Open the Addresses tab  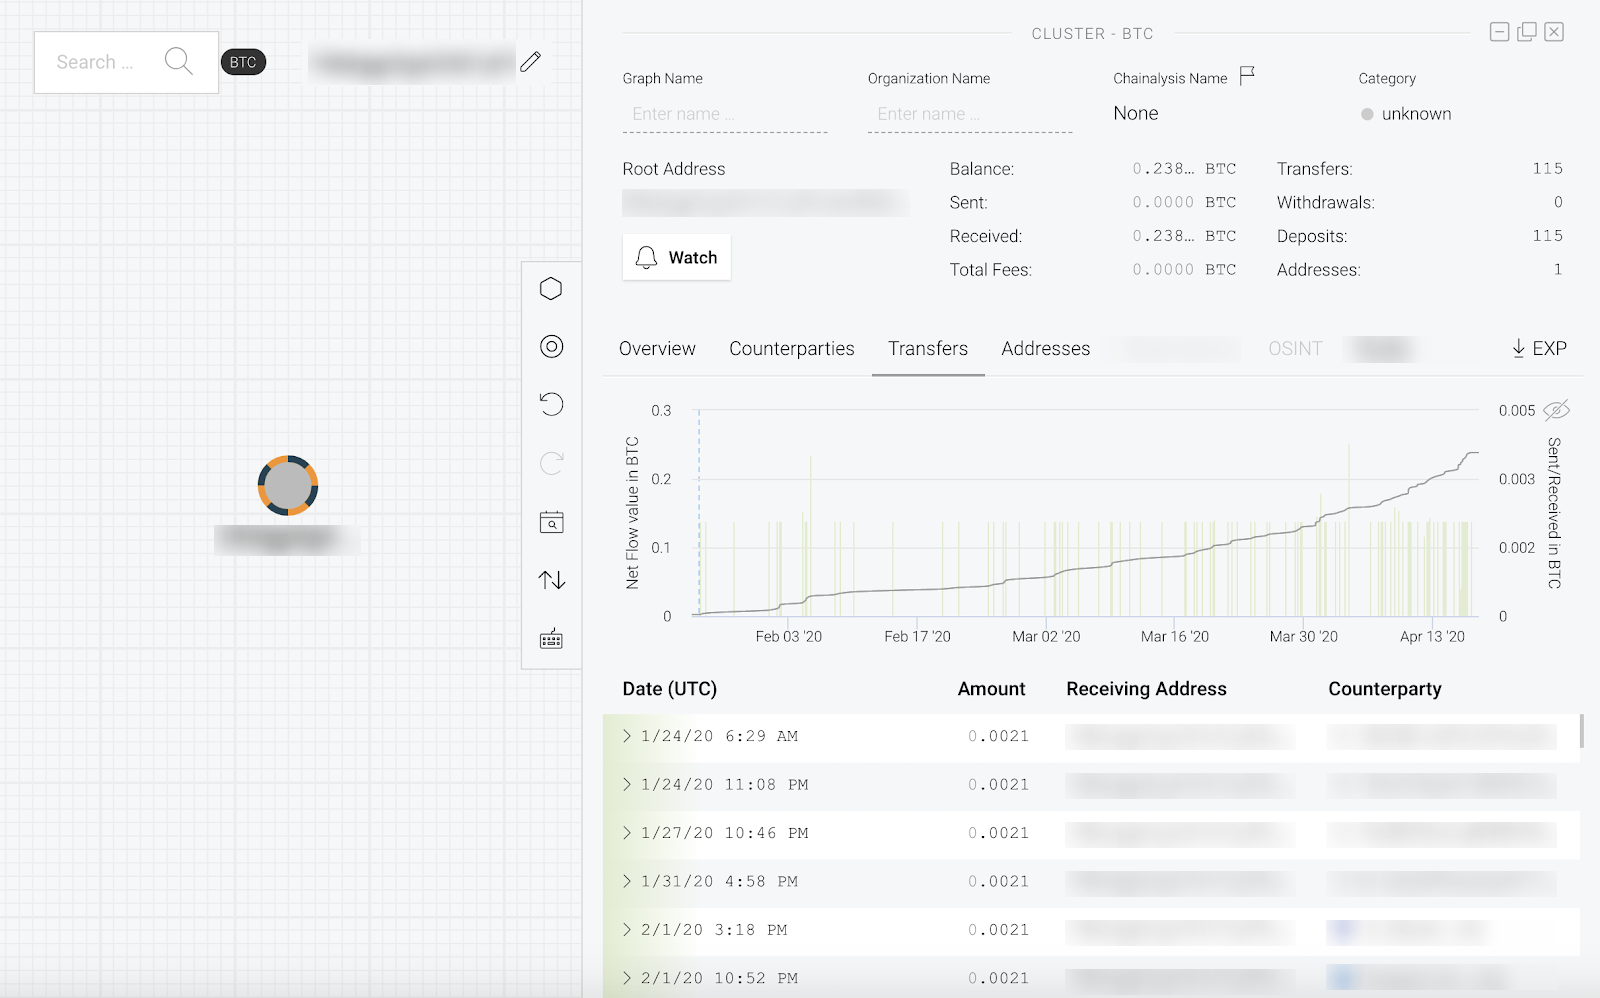click(1045, 349)
